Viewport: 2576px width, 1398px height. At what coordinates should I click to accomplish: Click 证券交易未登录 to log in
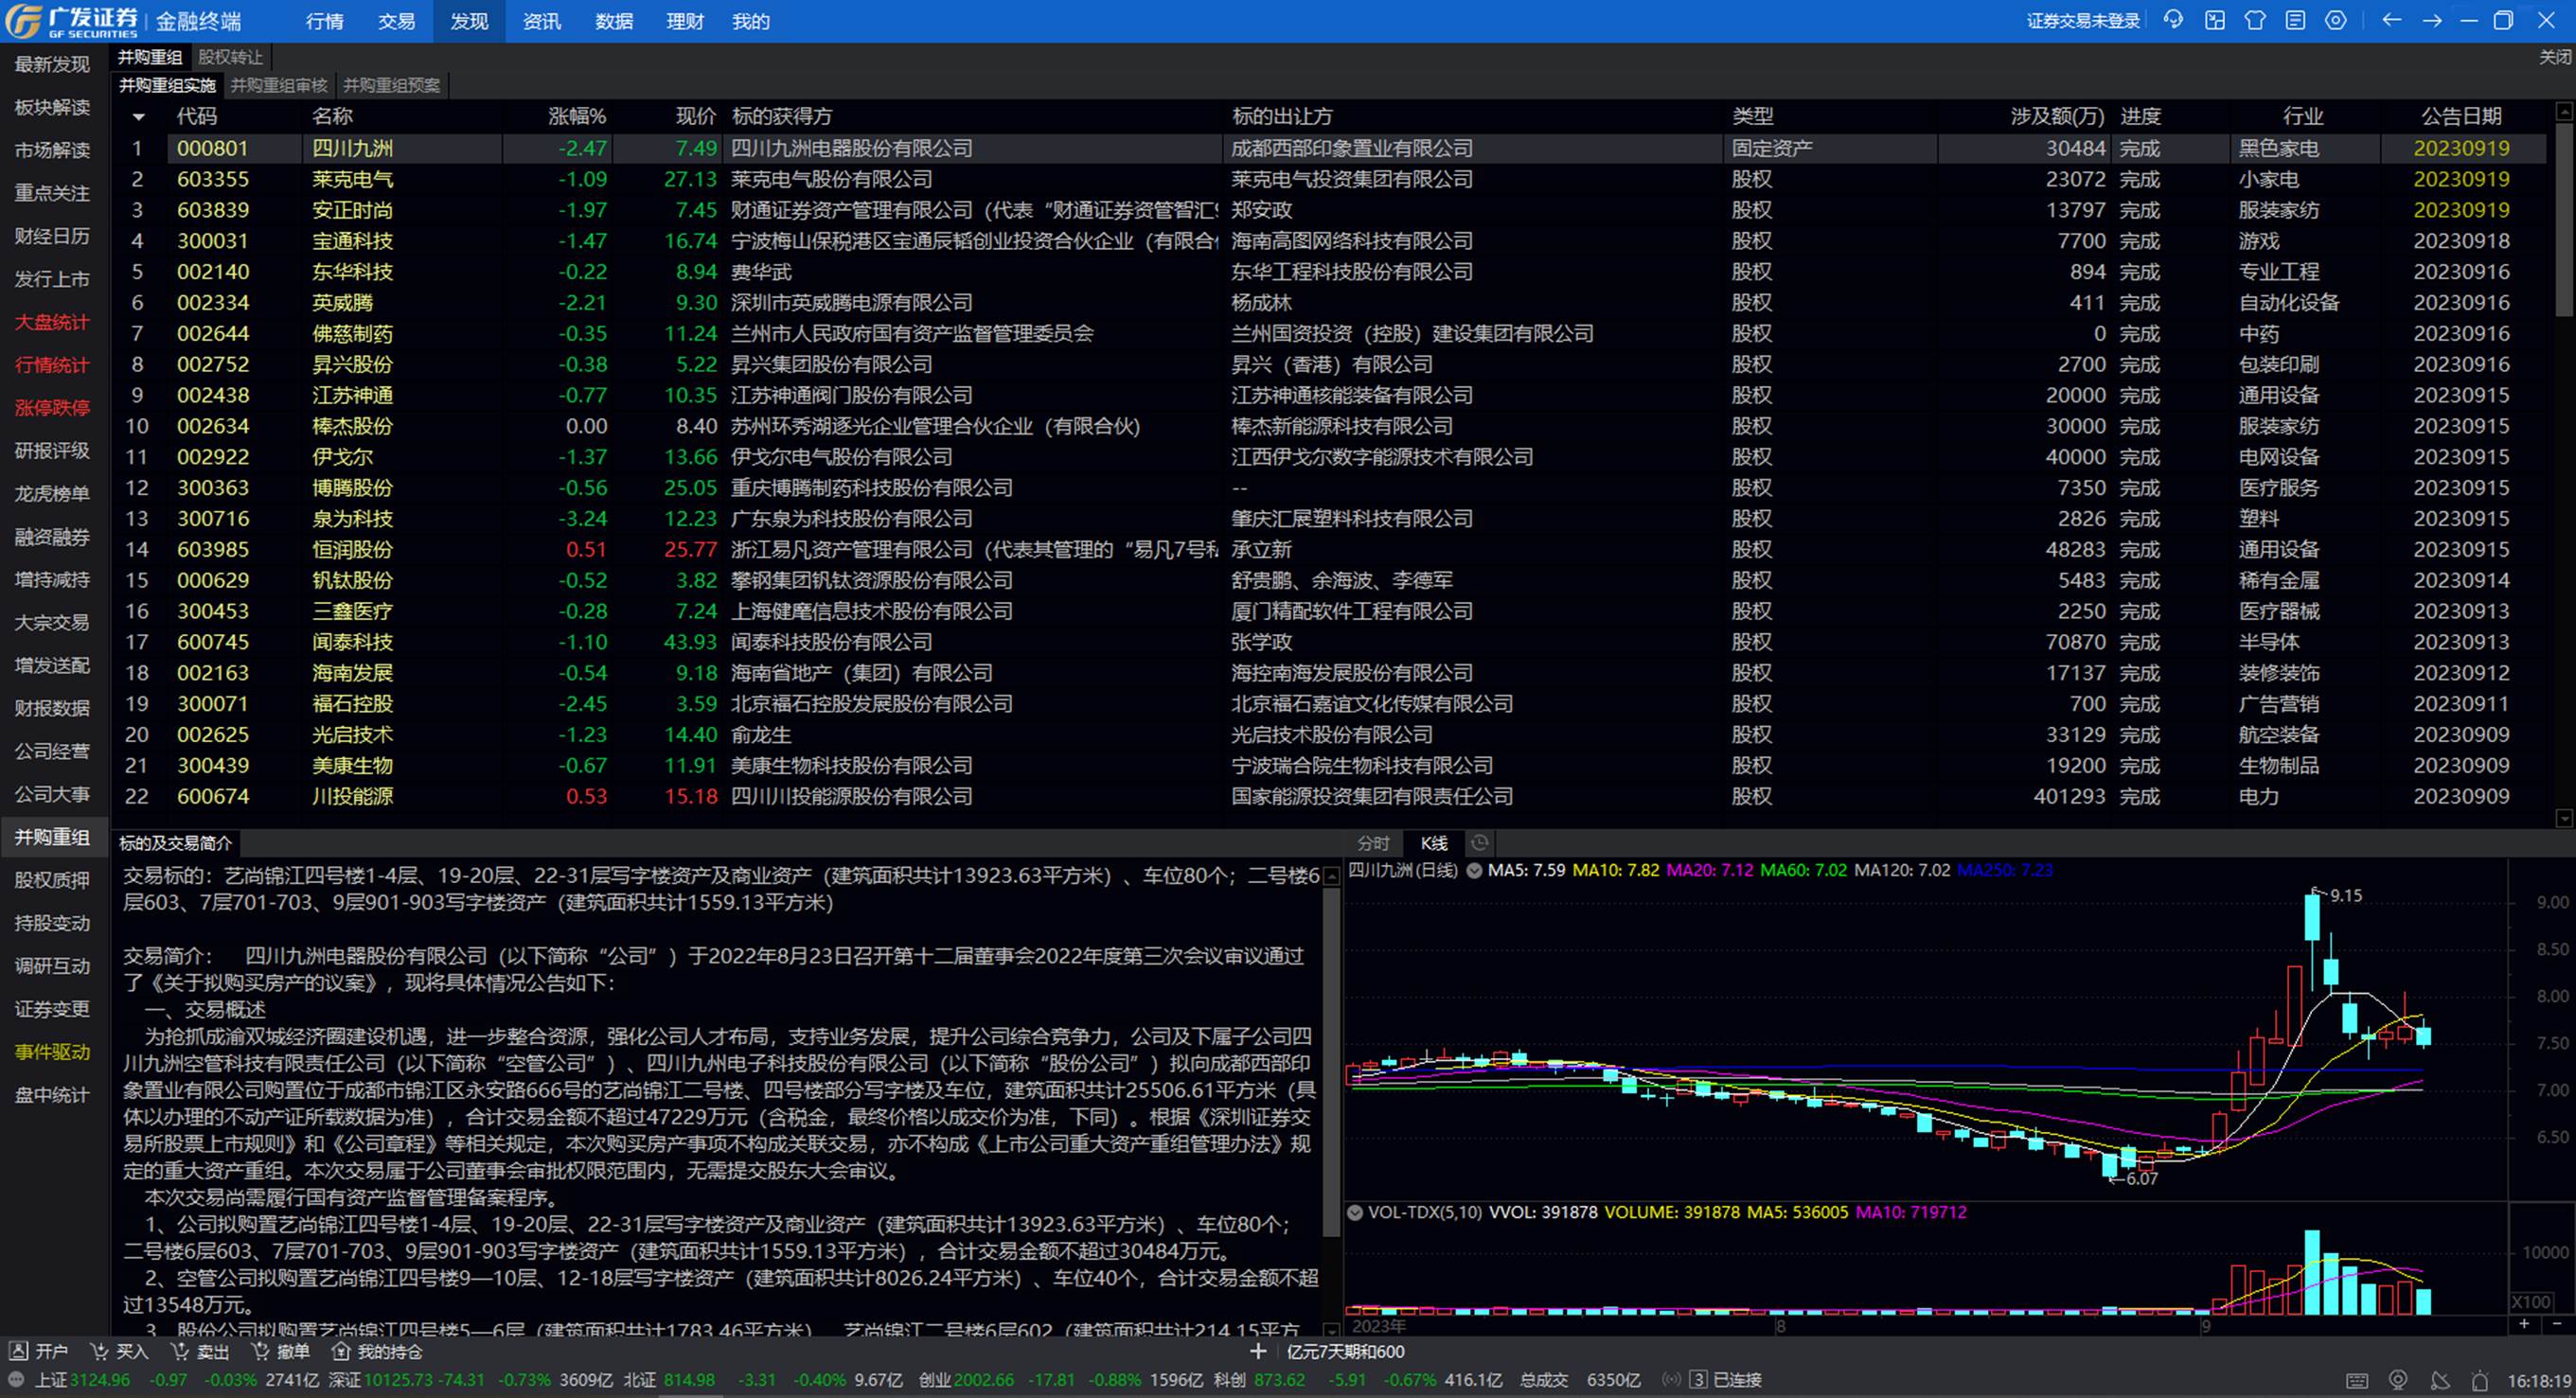(2083, 21)
